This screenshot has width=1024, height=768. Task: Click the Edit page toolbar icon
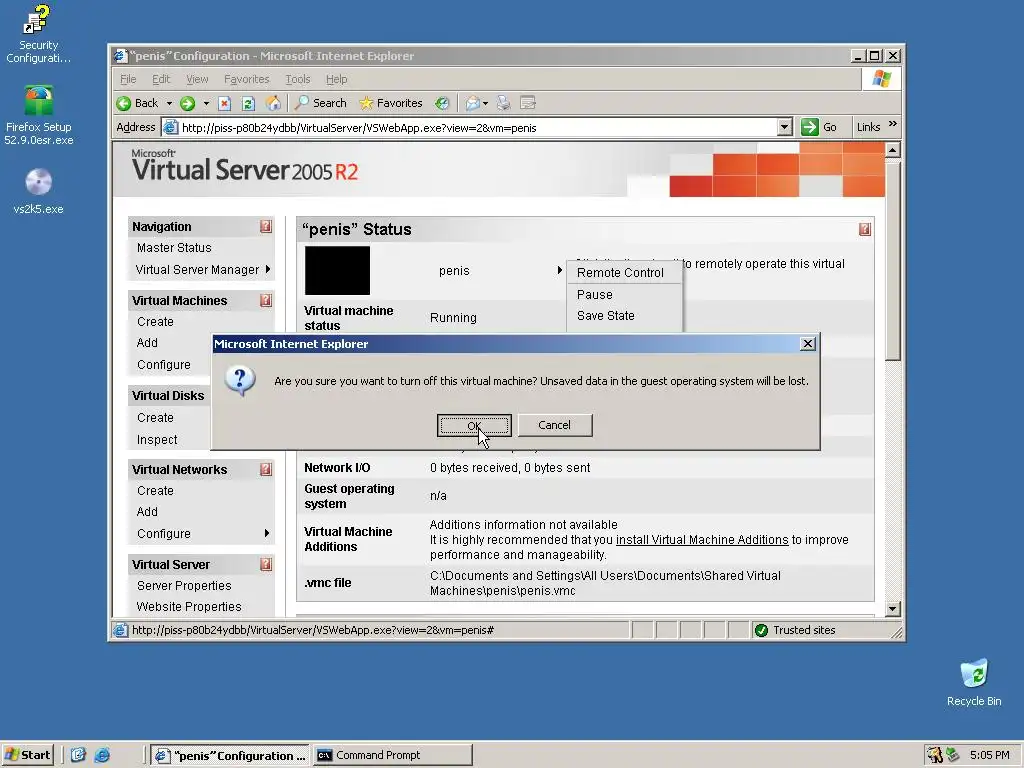[x=528, y=103]
